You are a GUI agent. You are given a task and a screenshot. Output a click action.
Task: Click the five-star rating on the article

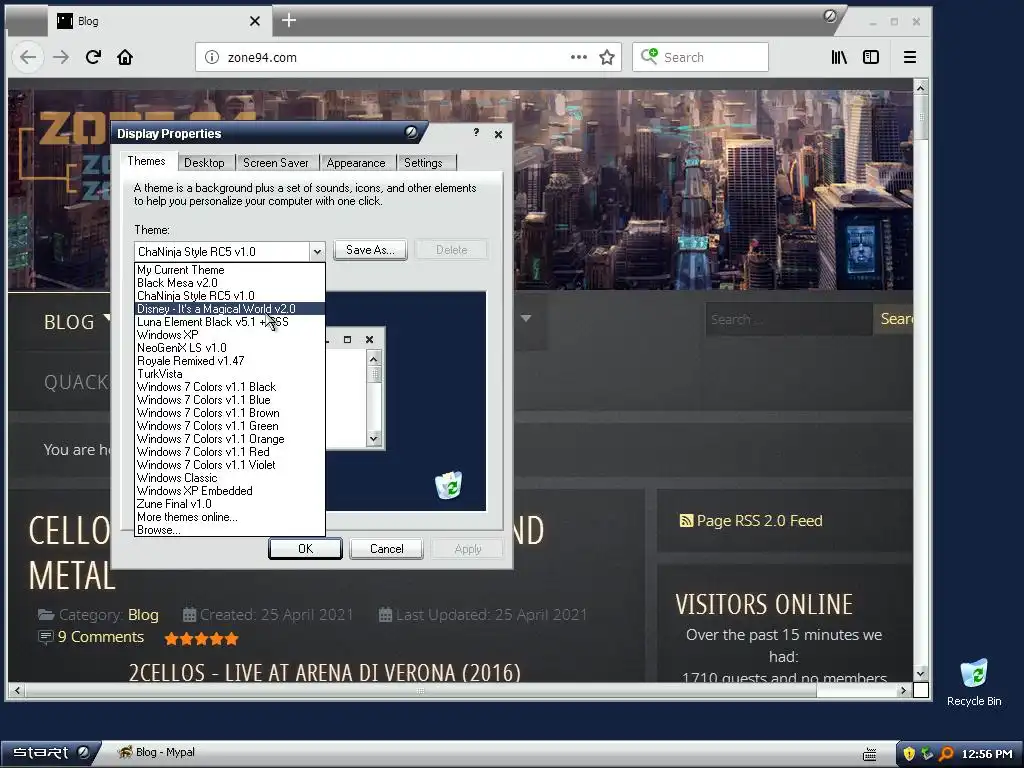tap(201, 639)
